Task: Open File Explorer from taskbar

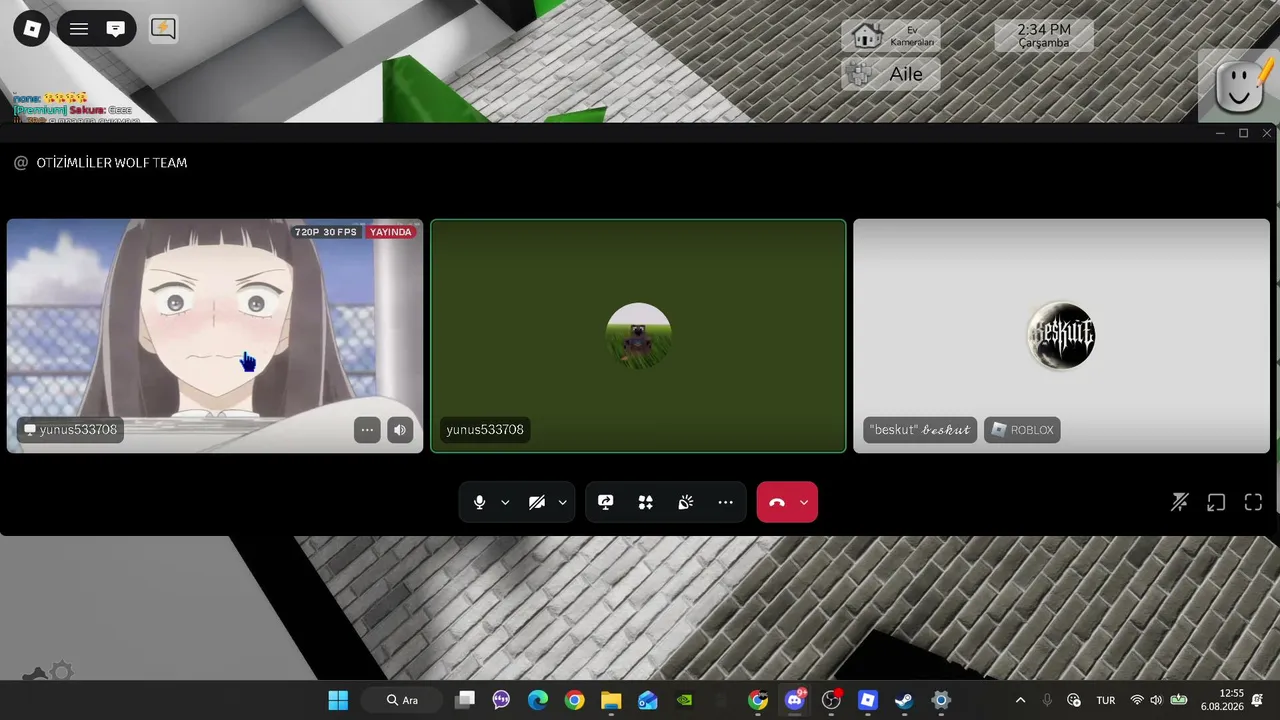Action: pyautogui.click(x=611, y=700)
